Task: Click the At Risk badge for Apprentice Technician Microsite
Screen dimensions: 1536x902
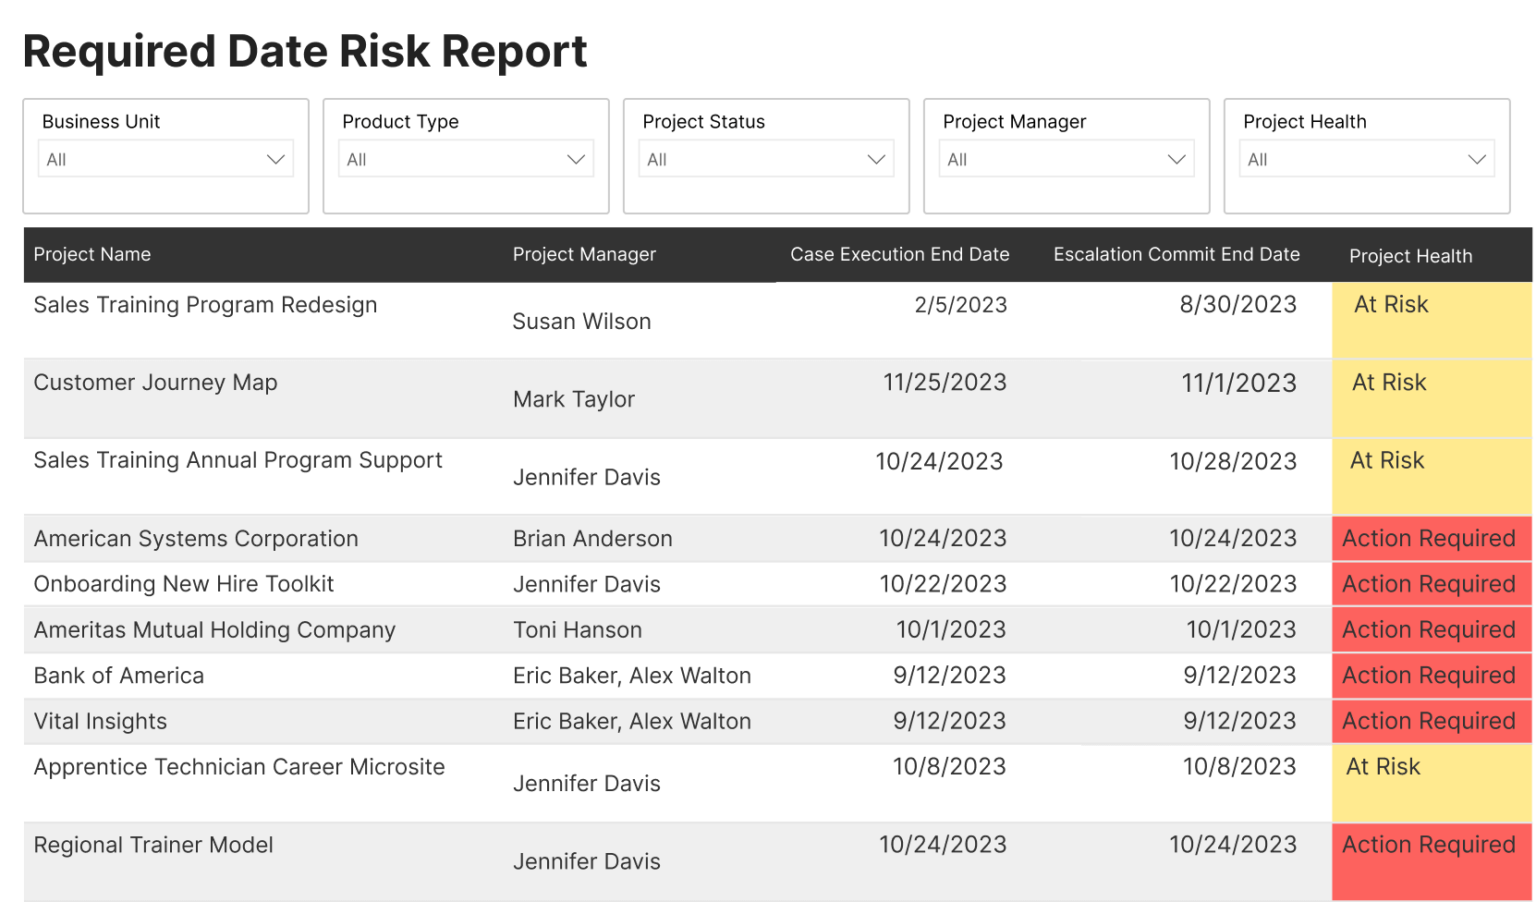Action: [x=1383, y=767]
